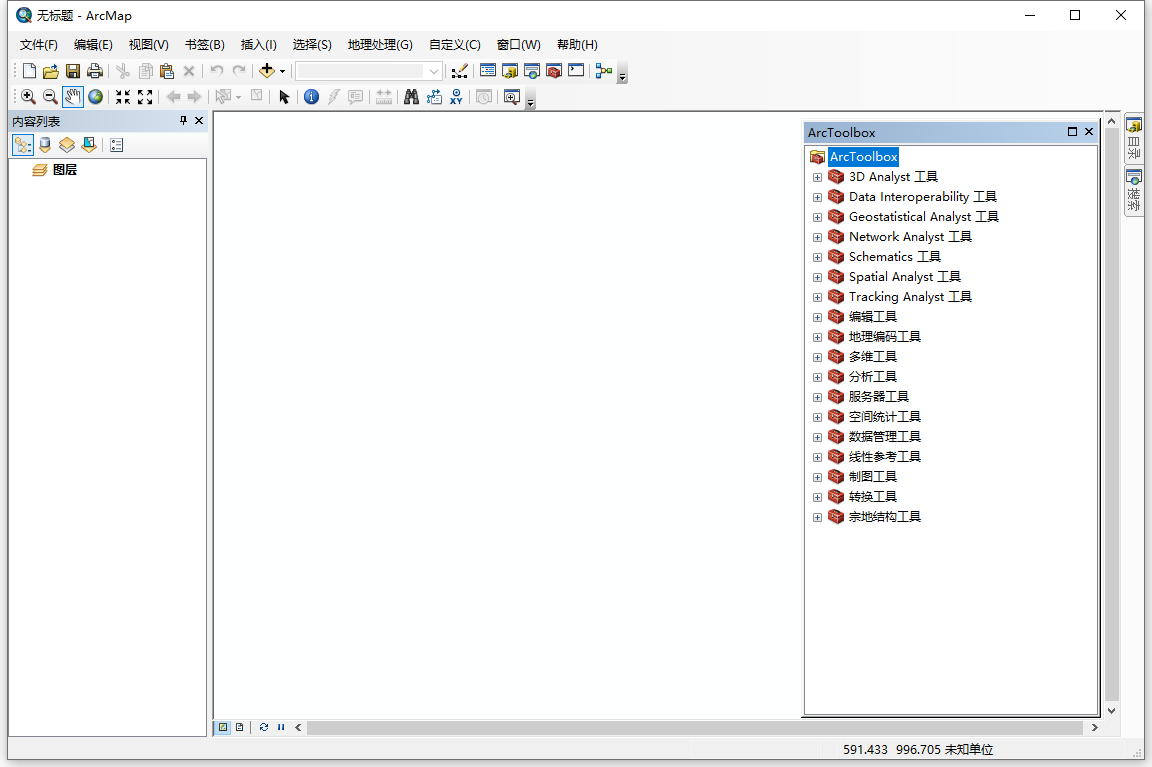Pin the 内容列表 panel
The width and height of the screenshot is (1152, 767).
pyautogui.click(x=183, y=120)
